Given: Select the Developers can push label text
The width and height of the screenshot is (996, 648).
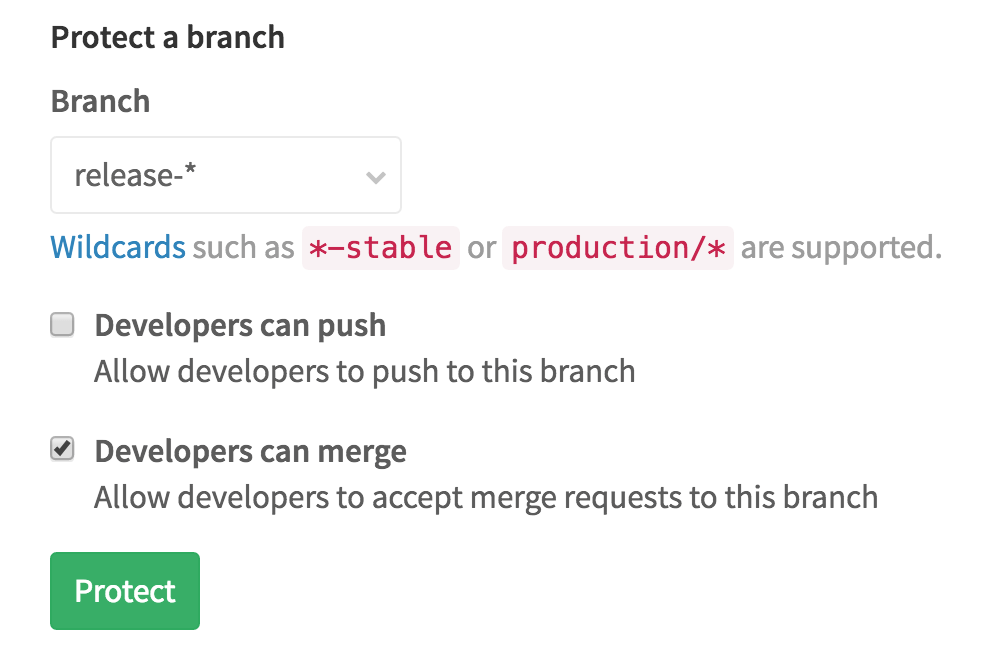Looking at the screenshot, I should point(240,325).
